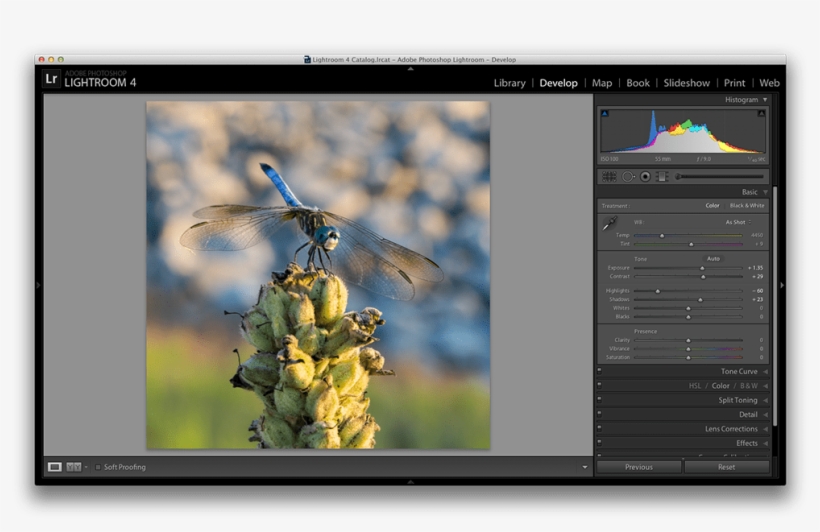Expand the Lens Corrections panel
Image resolution: width=820 pixels, height=532 pixels.
(x=765, y=428)
